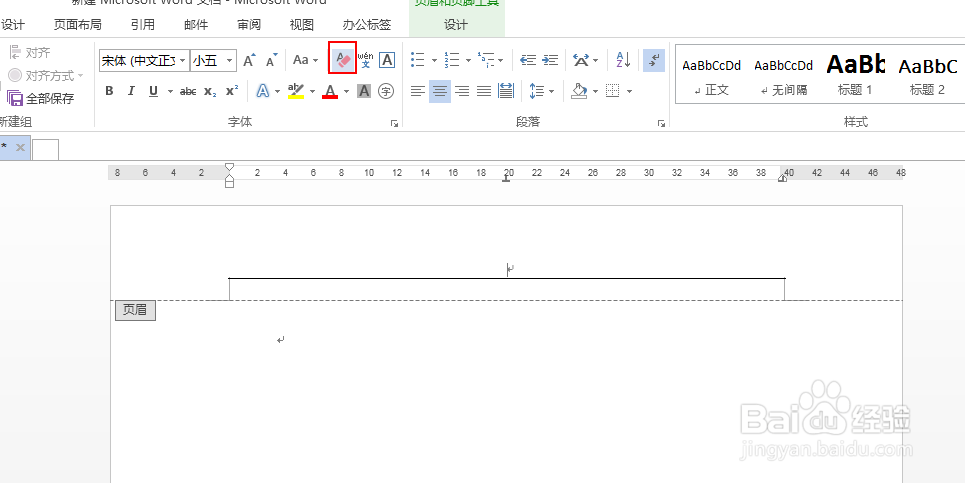Apply the 标题 2 style
Screen dimensions: 965x483
(x=927, y=74)
